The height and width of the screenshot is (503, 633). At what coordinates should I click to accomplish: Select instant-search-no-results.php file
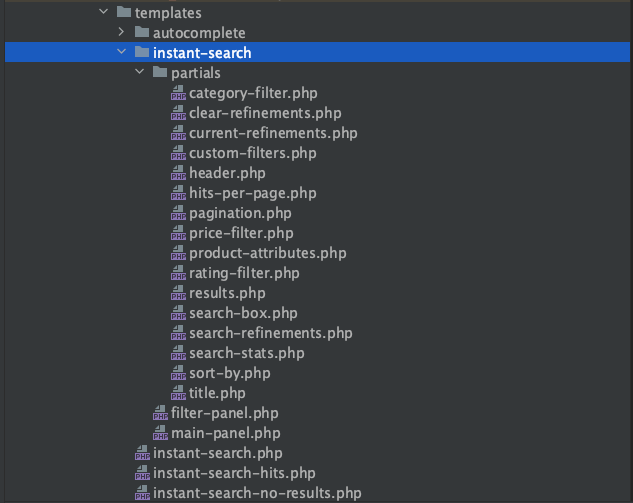(x=257, y=493)
